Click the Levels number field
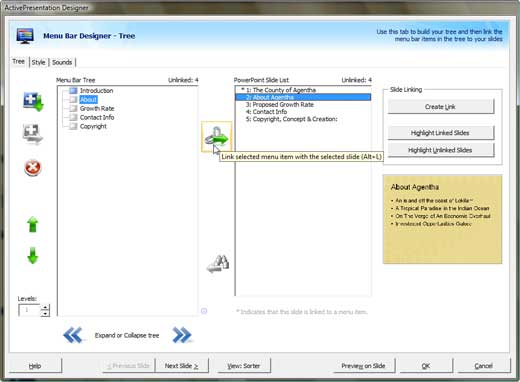 click(x=29, y=310)
